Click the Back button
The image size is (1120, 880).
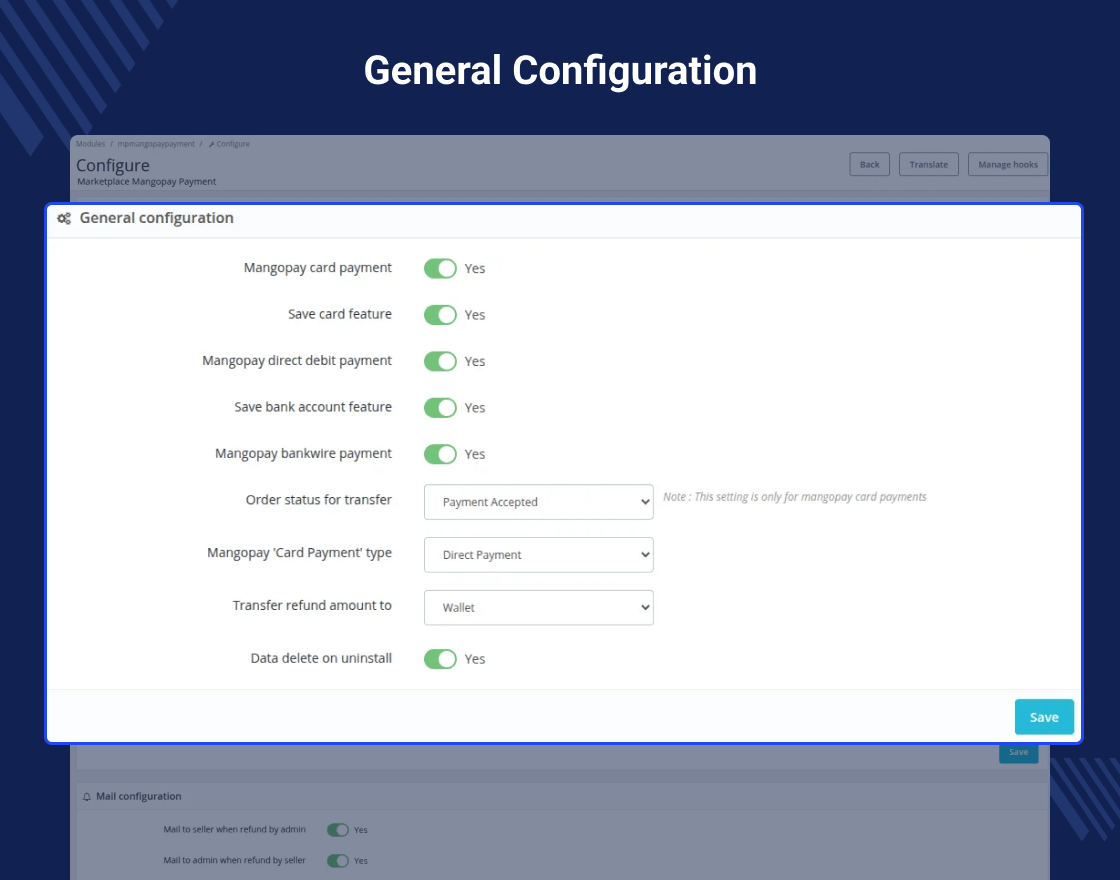869,164
